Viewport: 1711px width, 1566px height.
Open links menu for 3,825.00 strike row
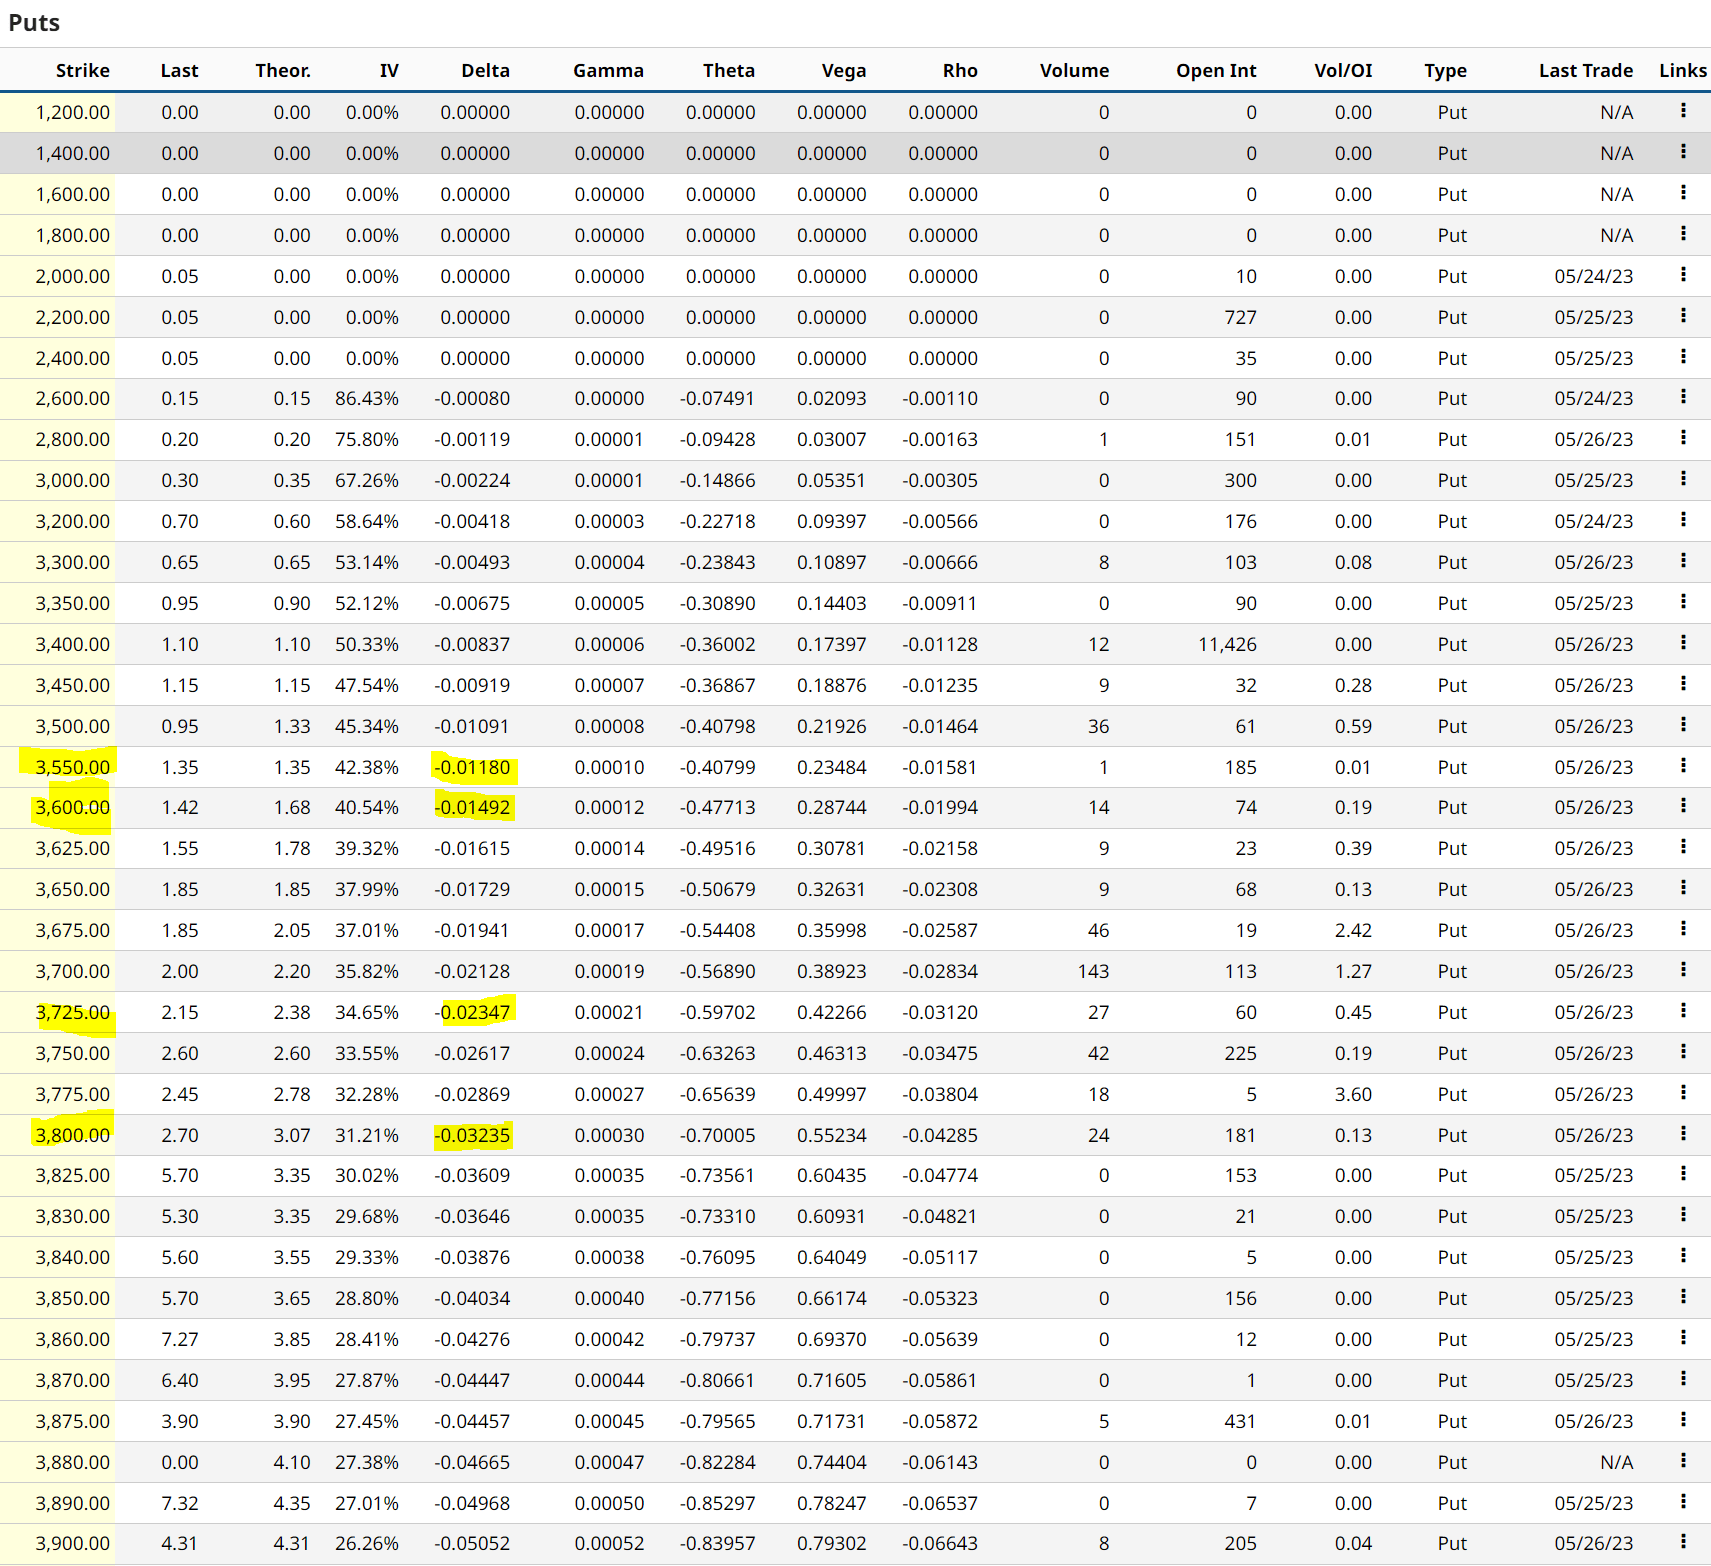pos(1683,1174)
